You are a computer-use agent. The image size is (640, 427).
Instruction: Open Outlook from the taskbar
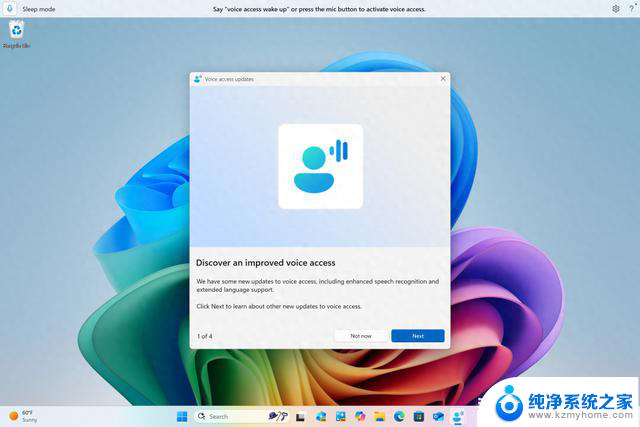(438, 416)
